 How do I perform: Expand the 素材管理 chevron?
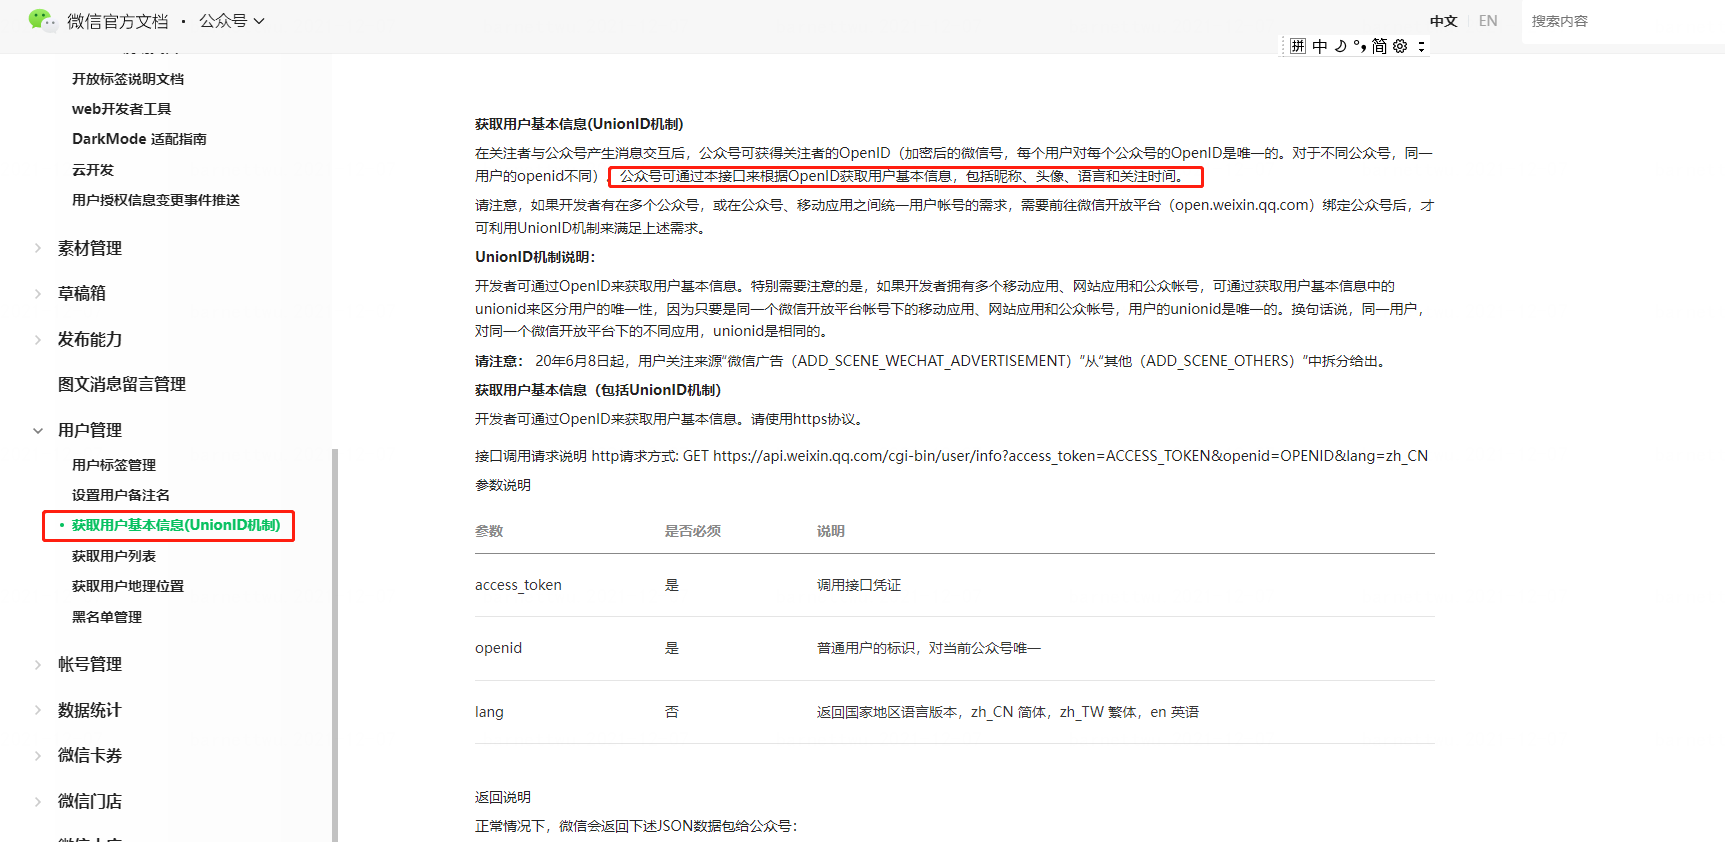38,248
